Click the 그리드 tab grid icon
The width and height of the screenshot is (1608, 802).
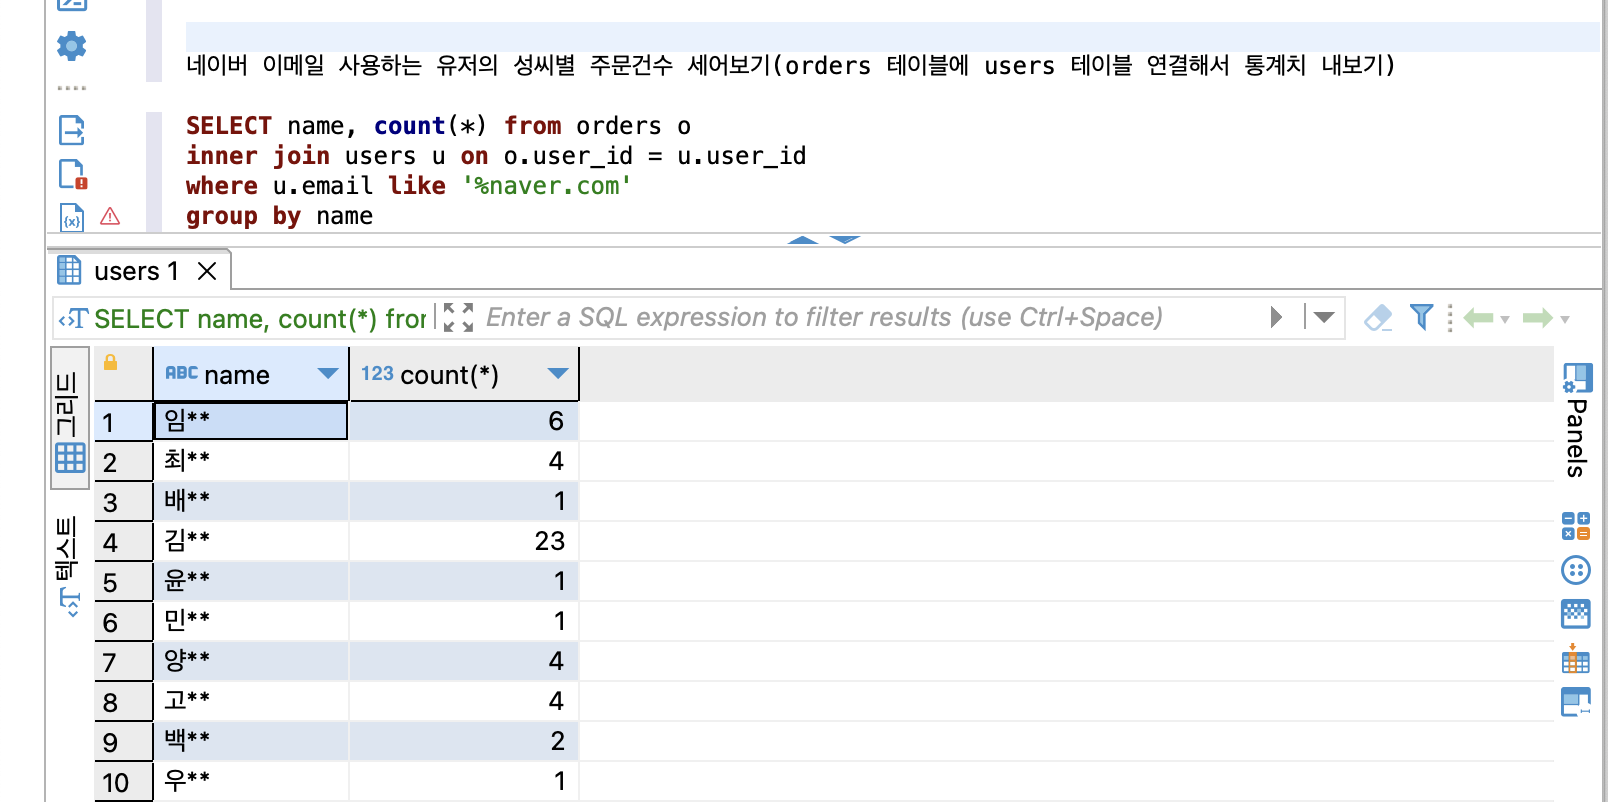click(70, 458)
